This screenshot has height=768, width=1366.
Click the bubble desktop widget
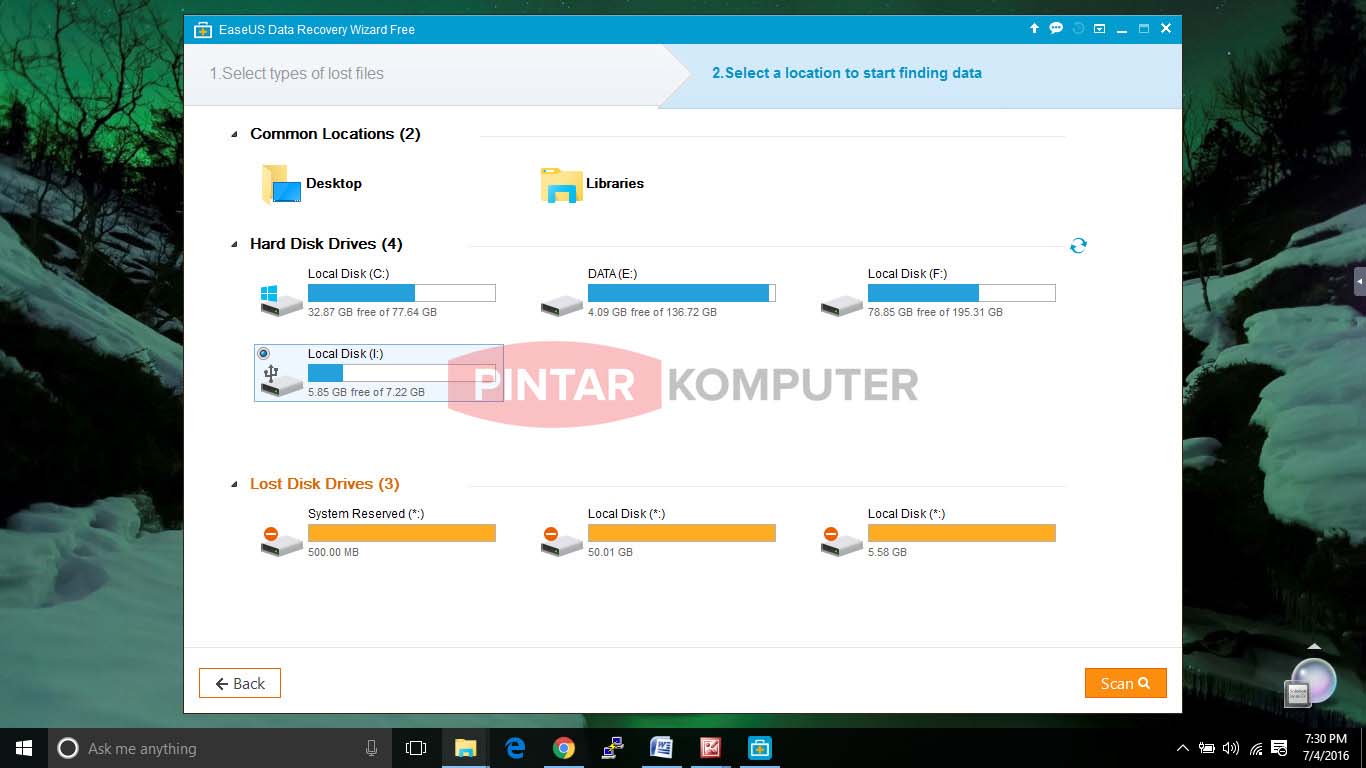click(1313, 680)
